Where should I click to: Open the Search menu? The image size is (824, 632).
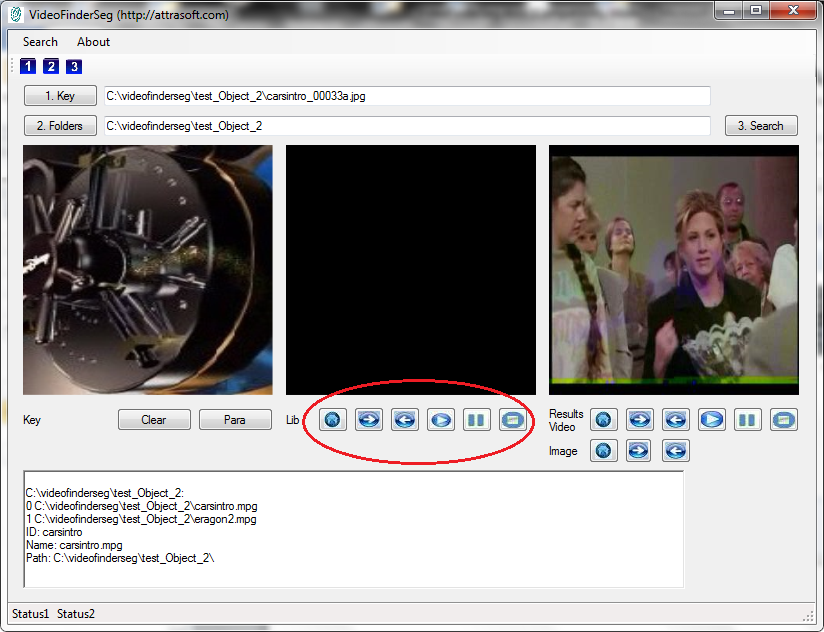pos(40,42)
